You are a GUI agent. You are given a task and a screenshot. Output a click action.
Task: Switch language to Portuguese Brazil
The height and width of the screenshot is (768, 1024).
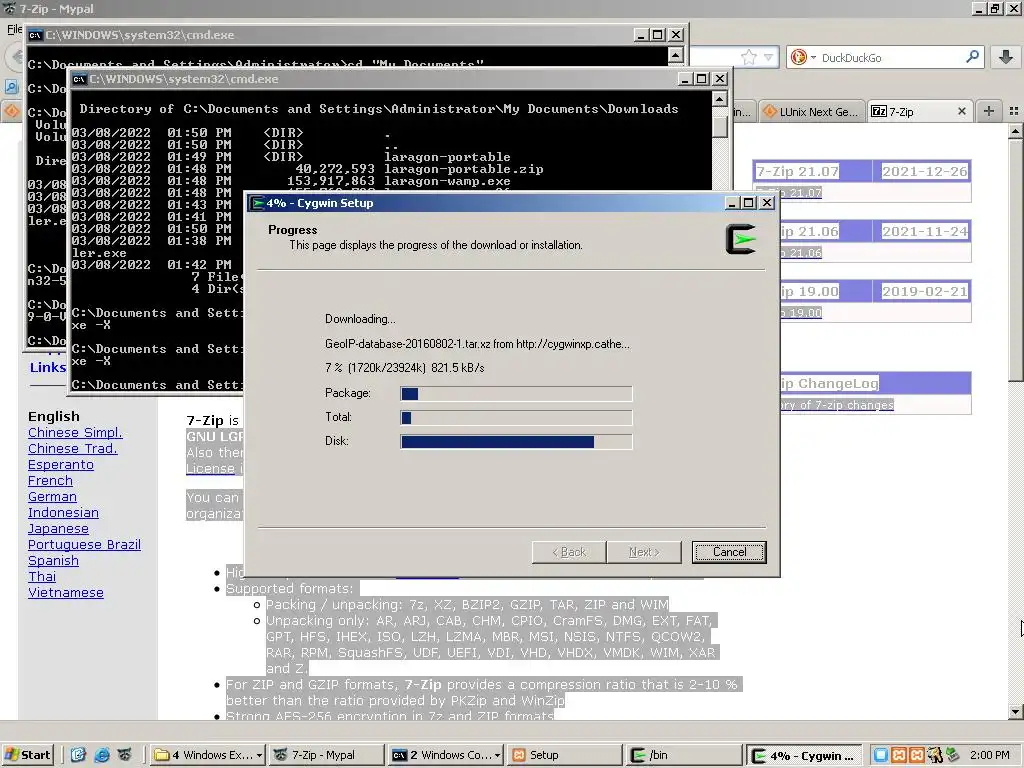pyautogui.click(x=84, y=545)
